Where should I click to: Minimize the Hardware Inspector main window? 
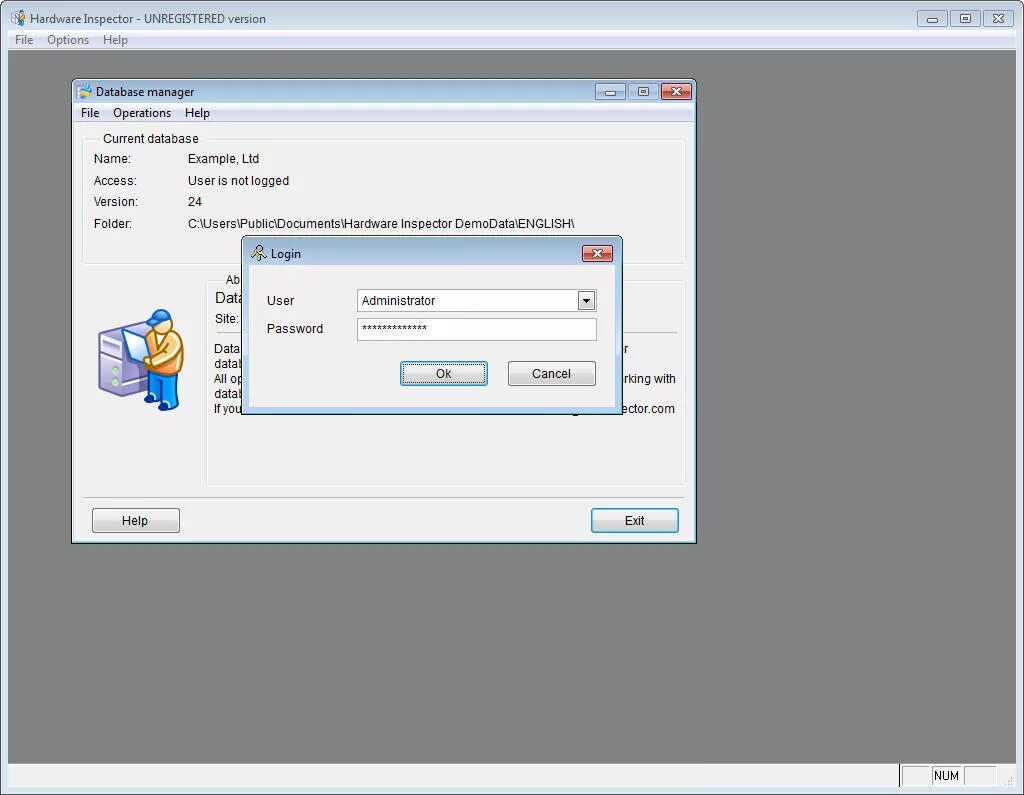coord(932,19)
